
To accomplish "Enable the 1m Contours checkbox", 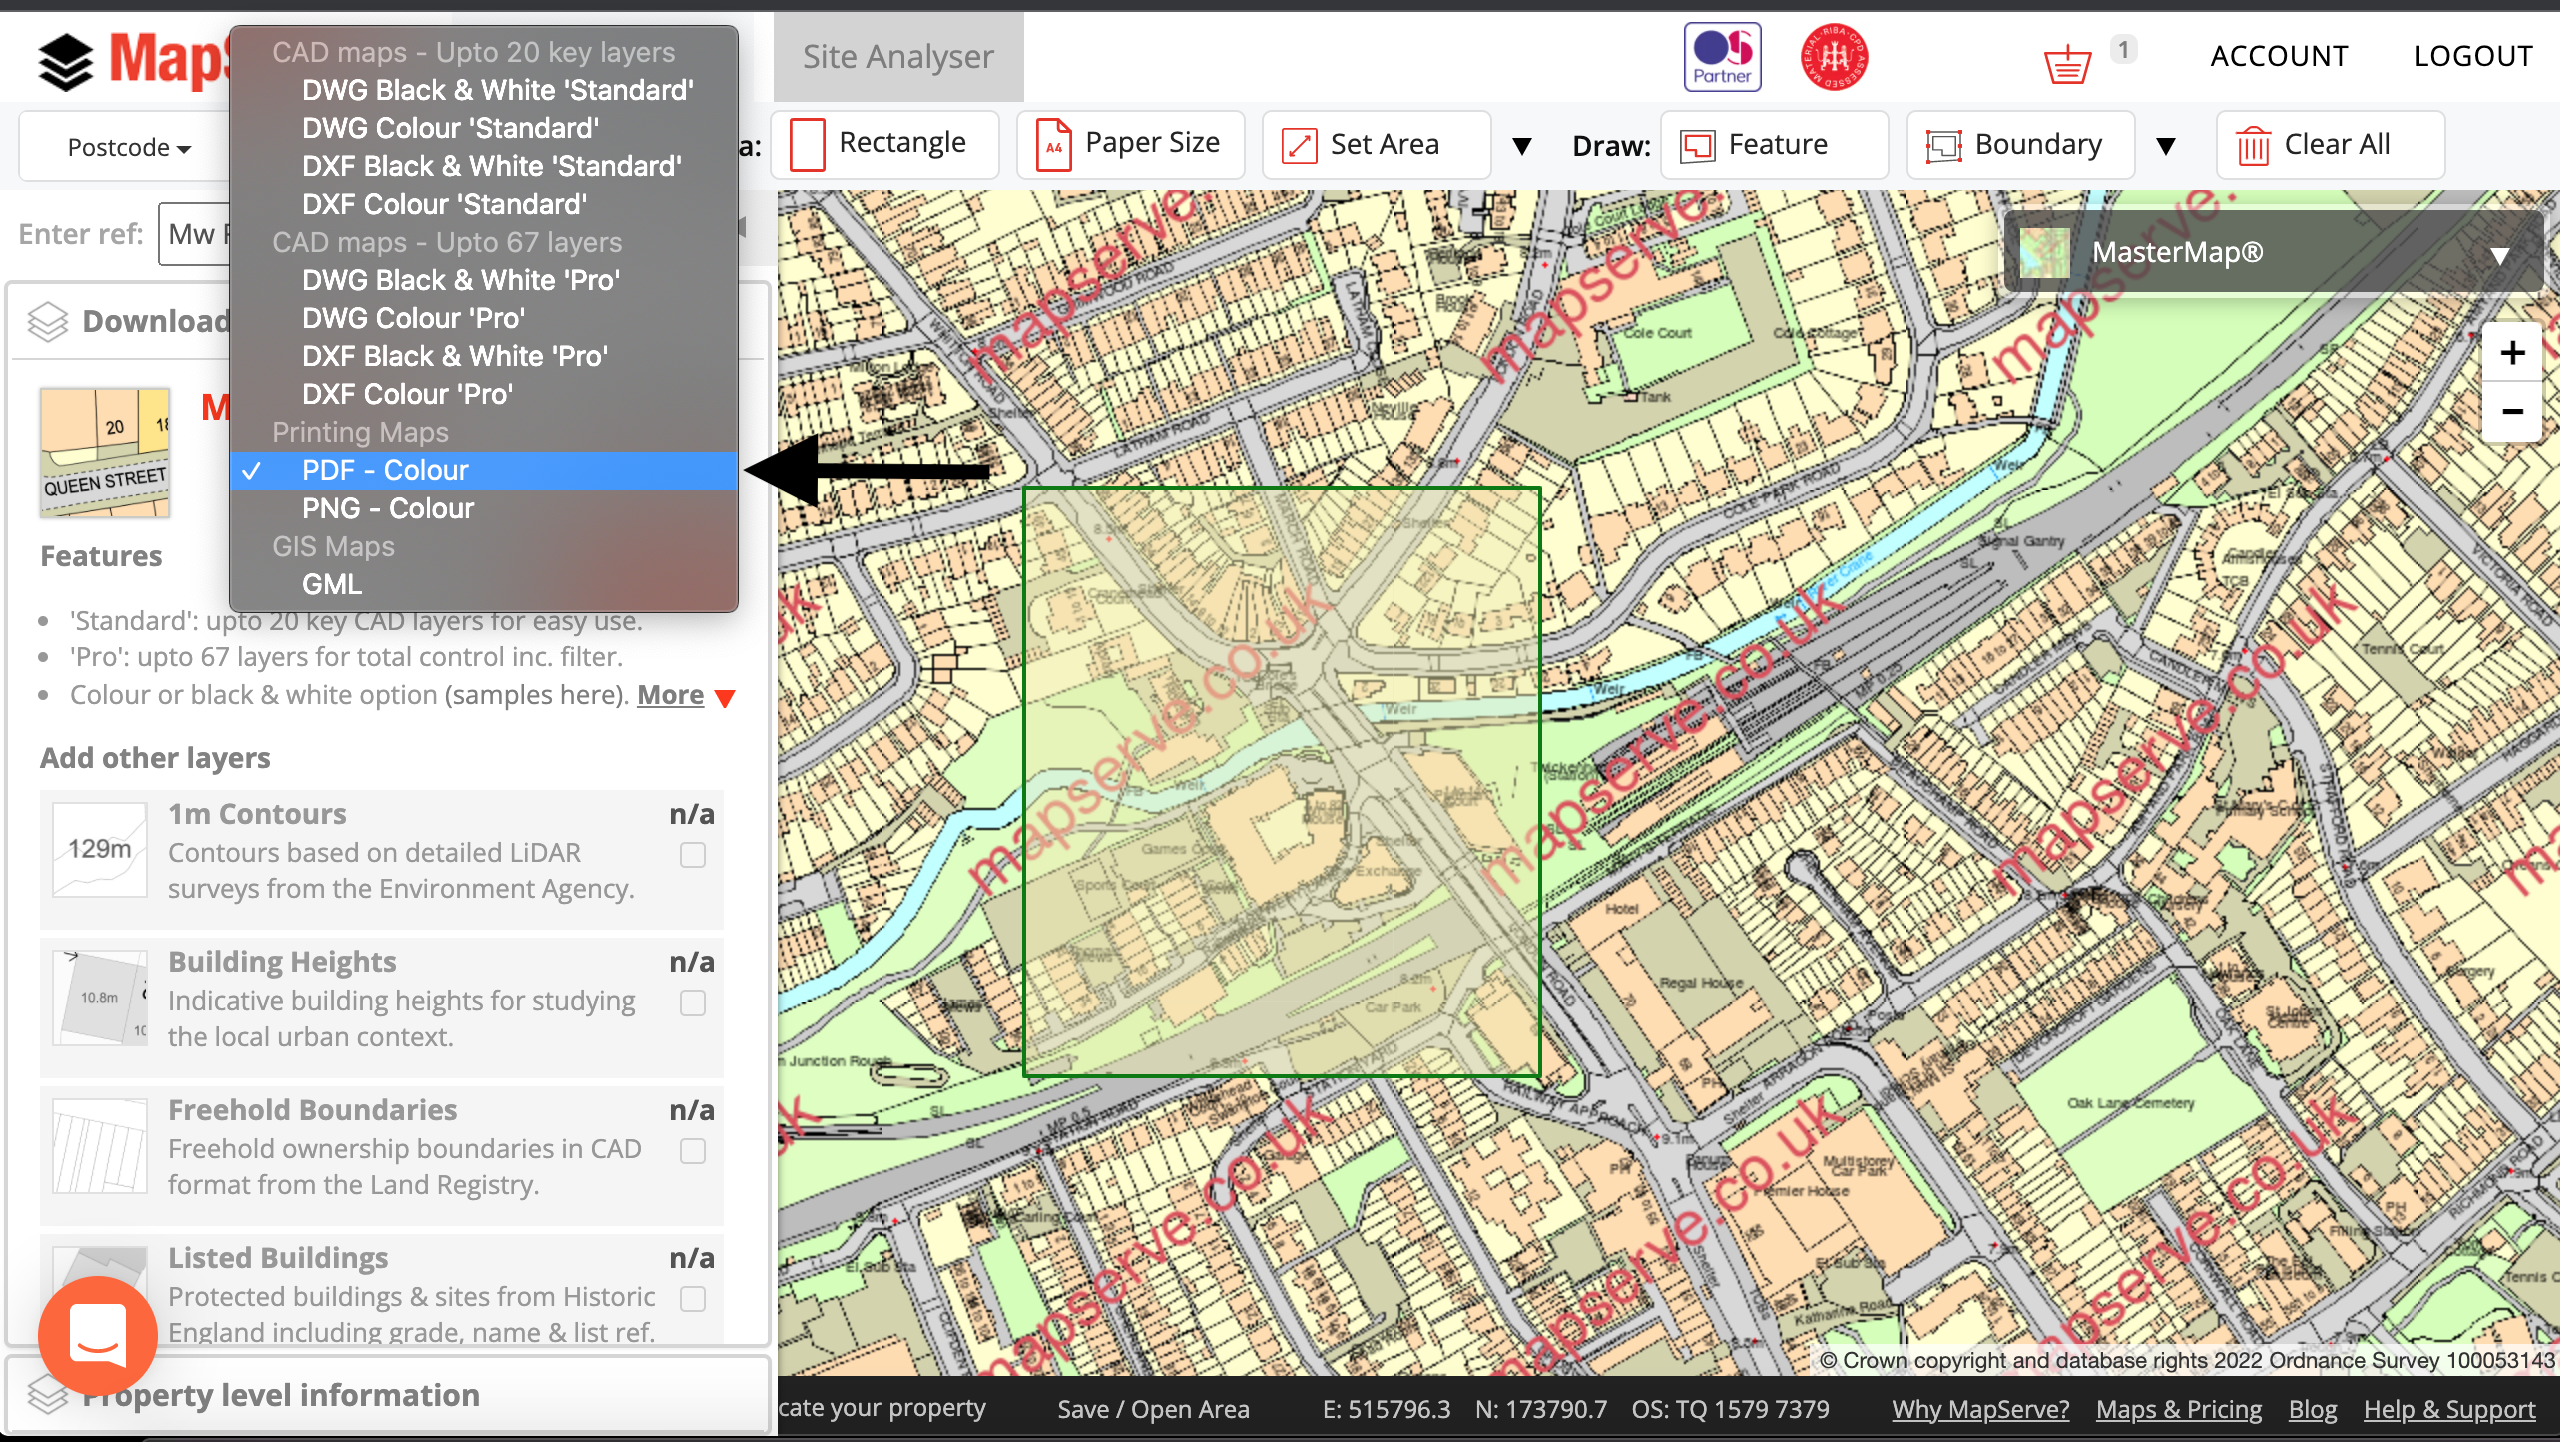I will [x=693, y=855].
